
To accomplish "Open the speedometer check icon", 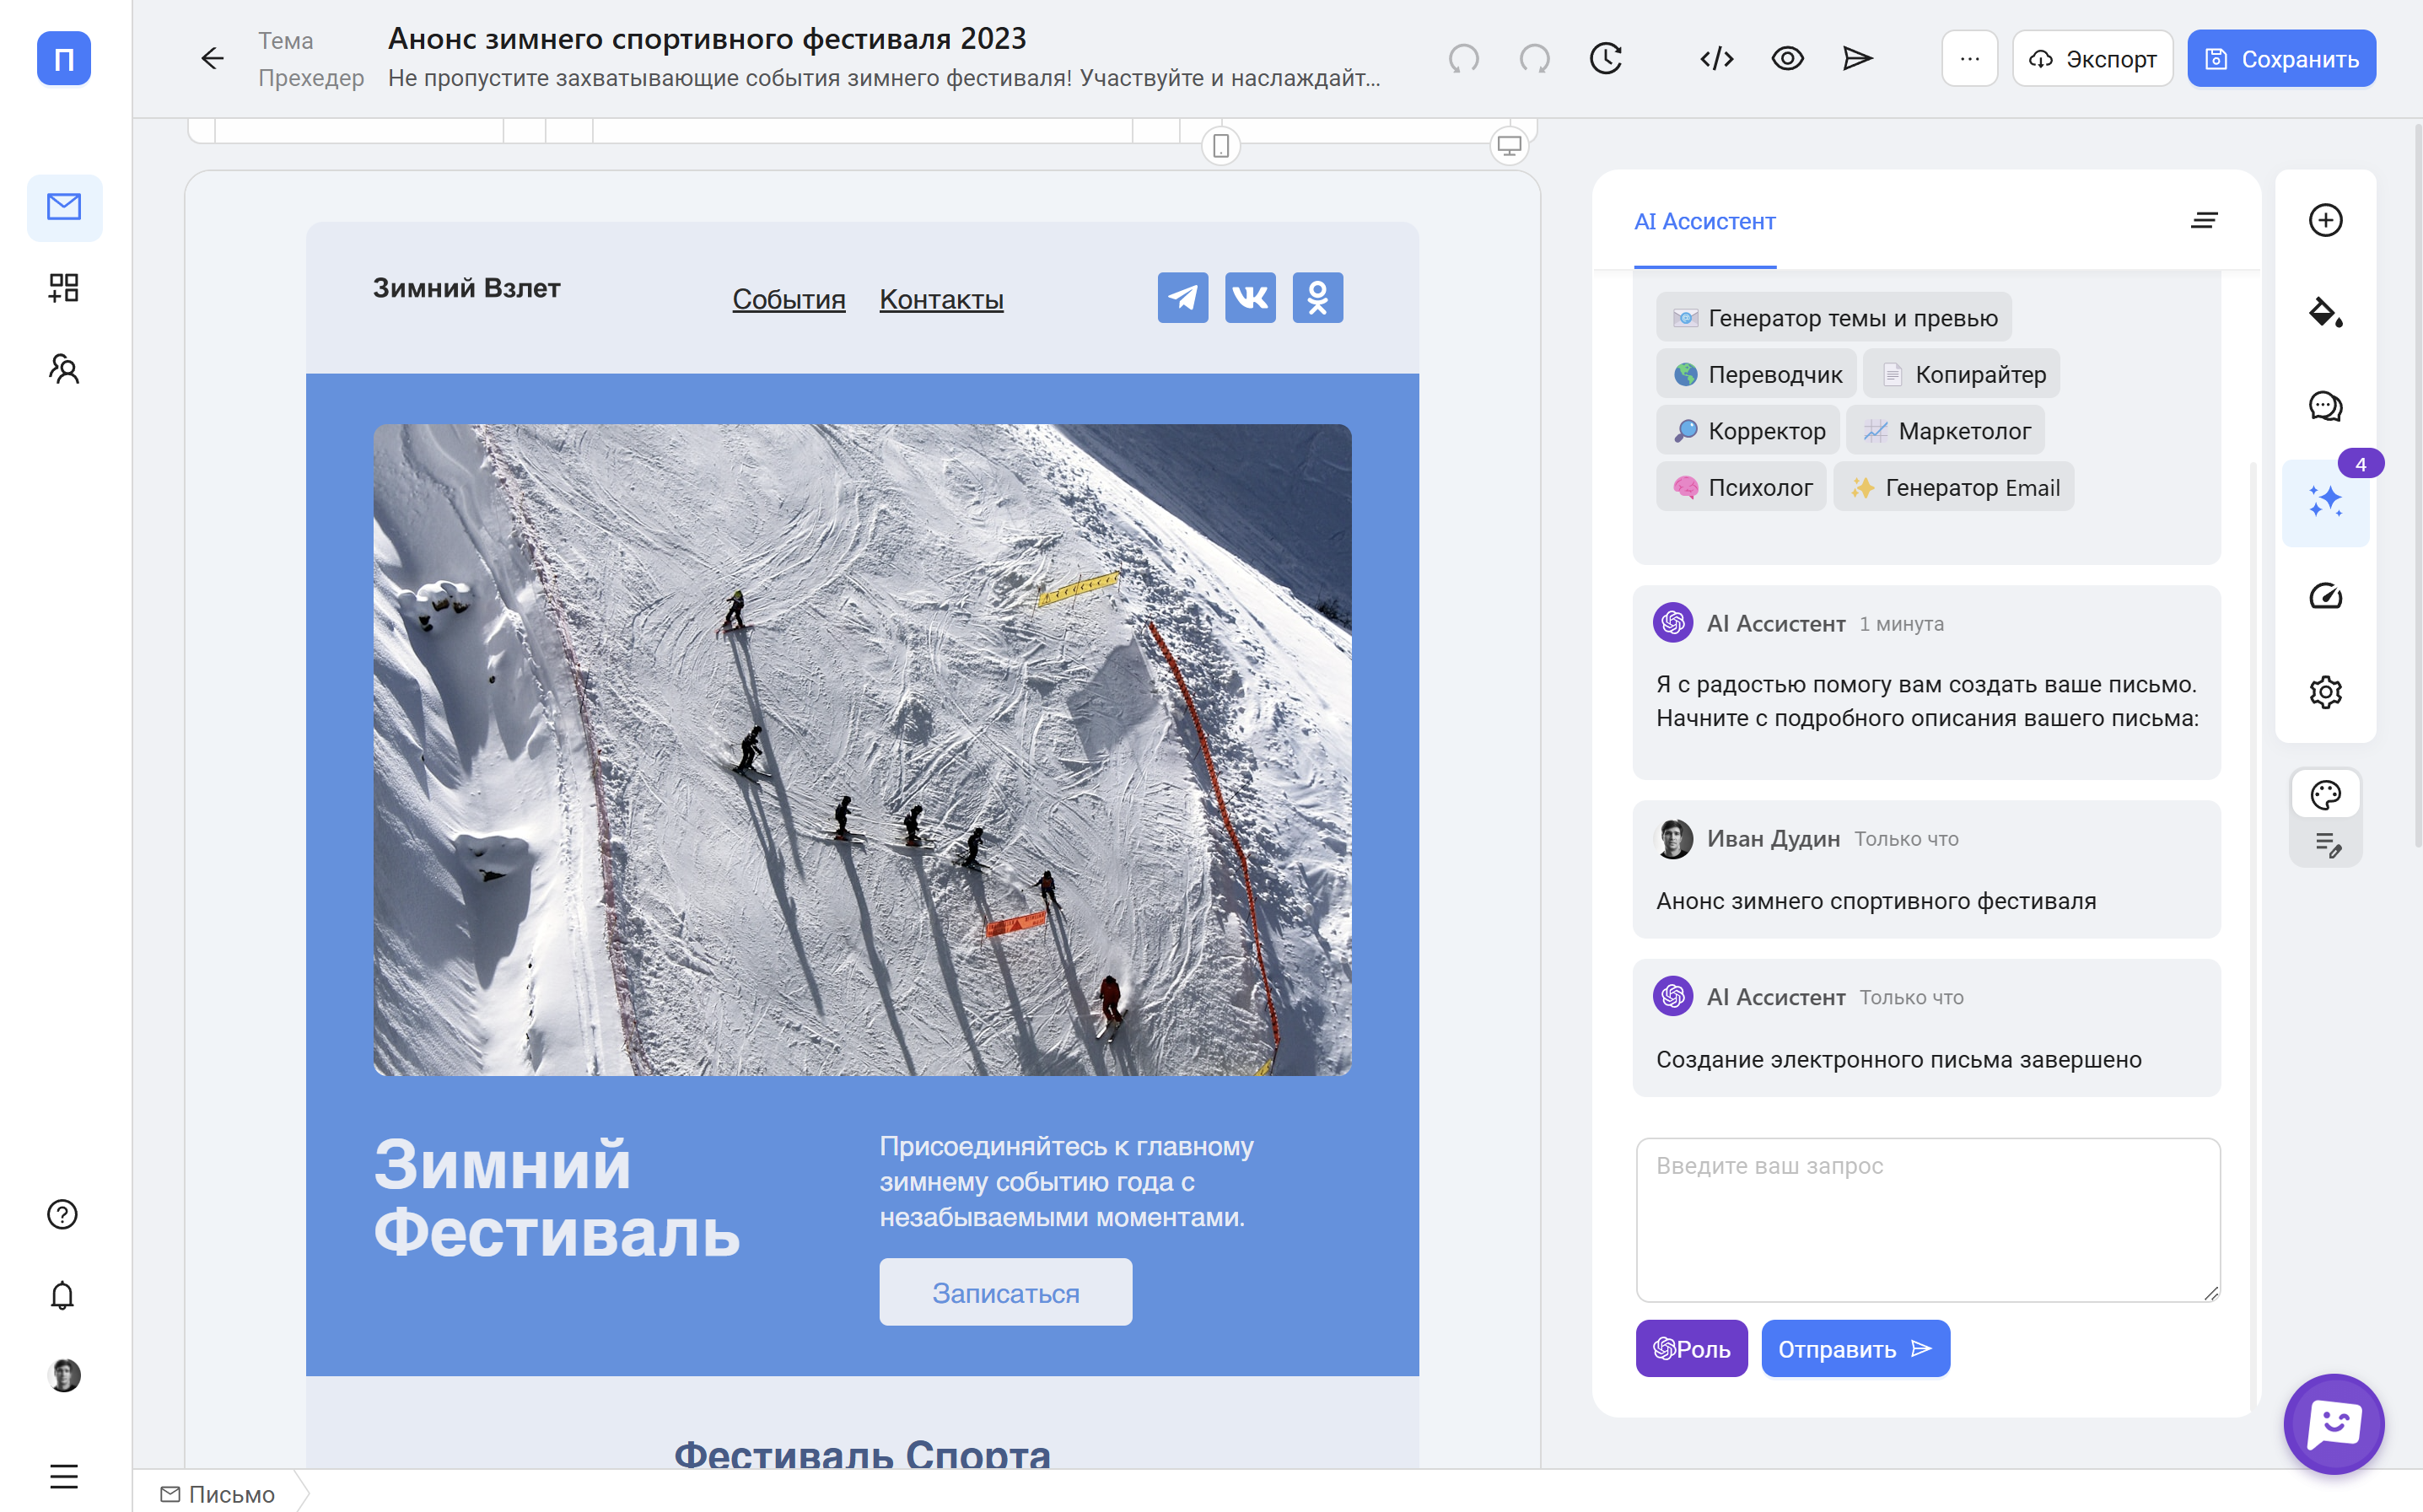I will 2326,597.
